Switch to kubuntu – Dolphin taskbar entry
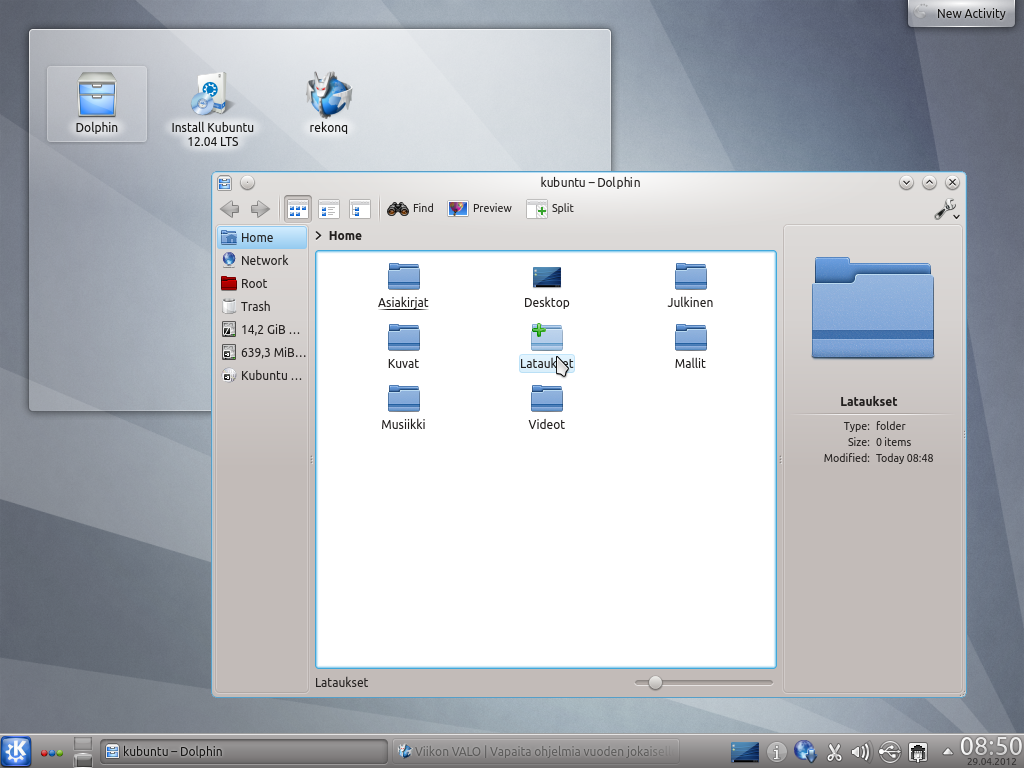 (244, 752)
